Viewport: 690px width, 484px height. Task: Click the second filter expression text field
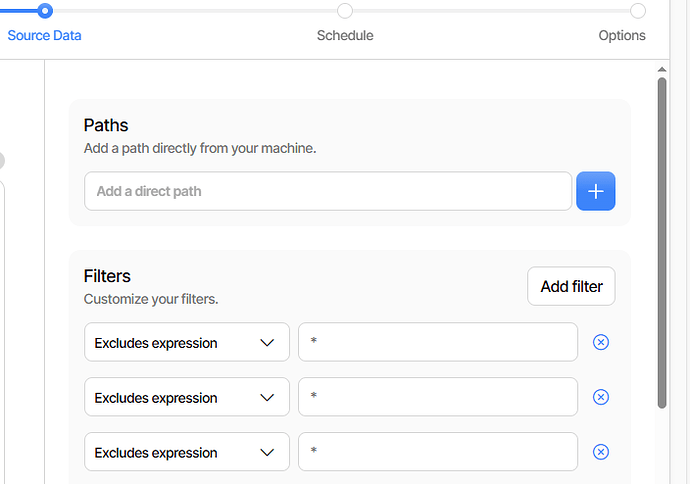[x=438, y=397]
